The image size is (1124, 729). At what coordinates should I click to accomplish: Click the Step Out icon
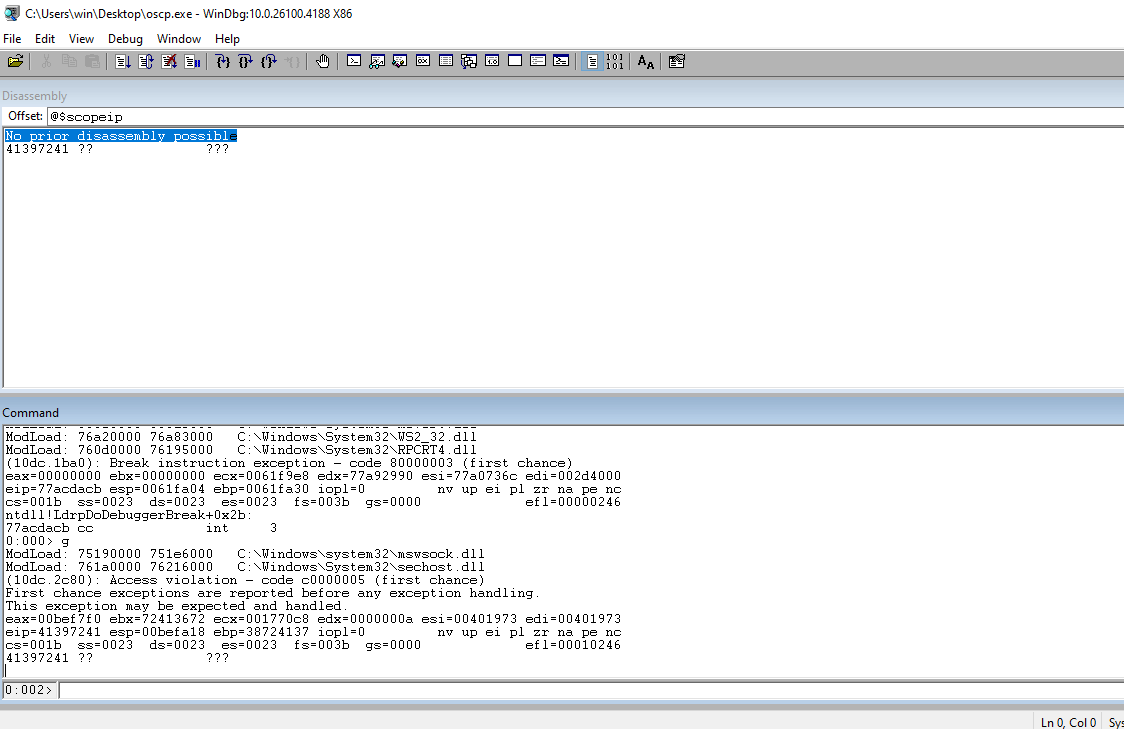click(x=269, y=62)
